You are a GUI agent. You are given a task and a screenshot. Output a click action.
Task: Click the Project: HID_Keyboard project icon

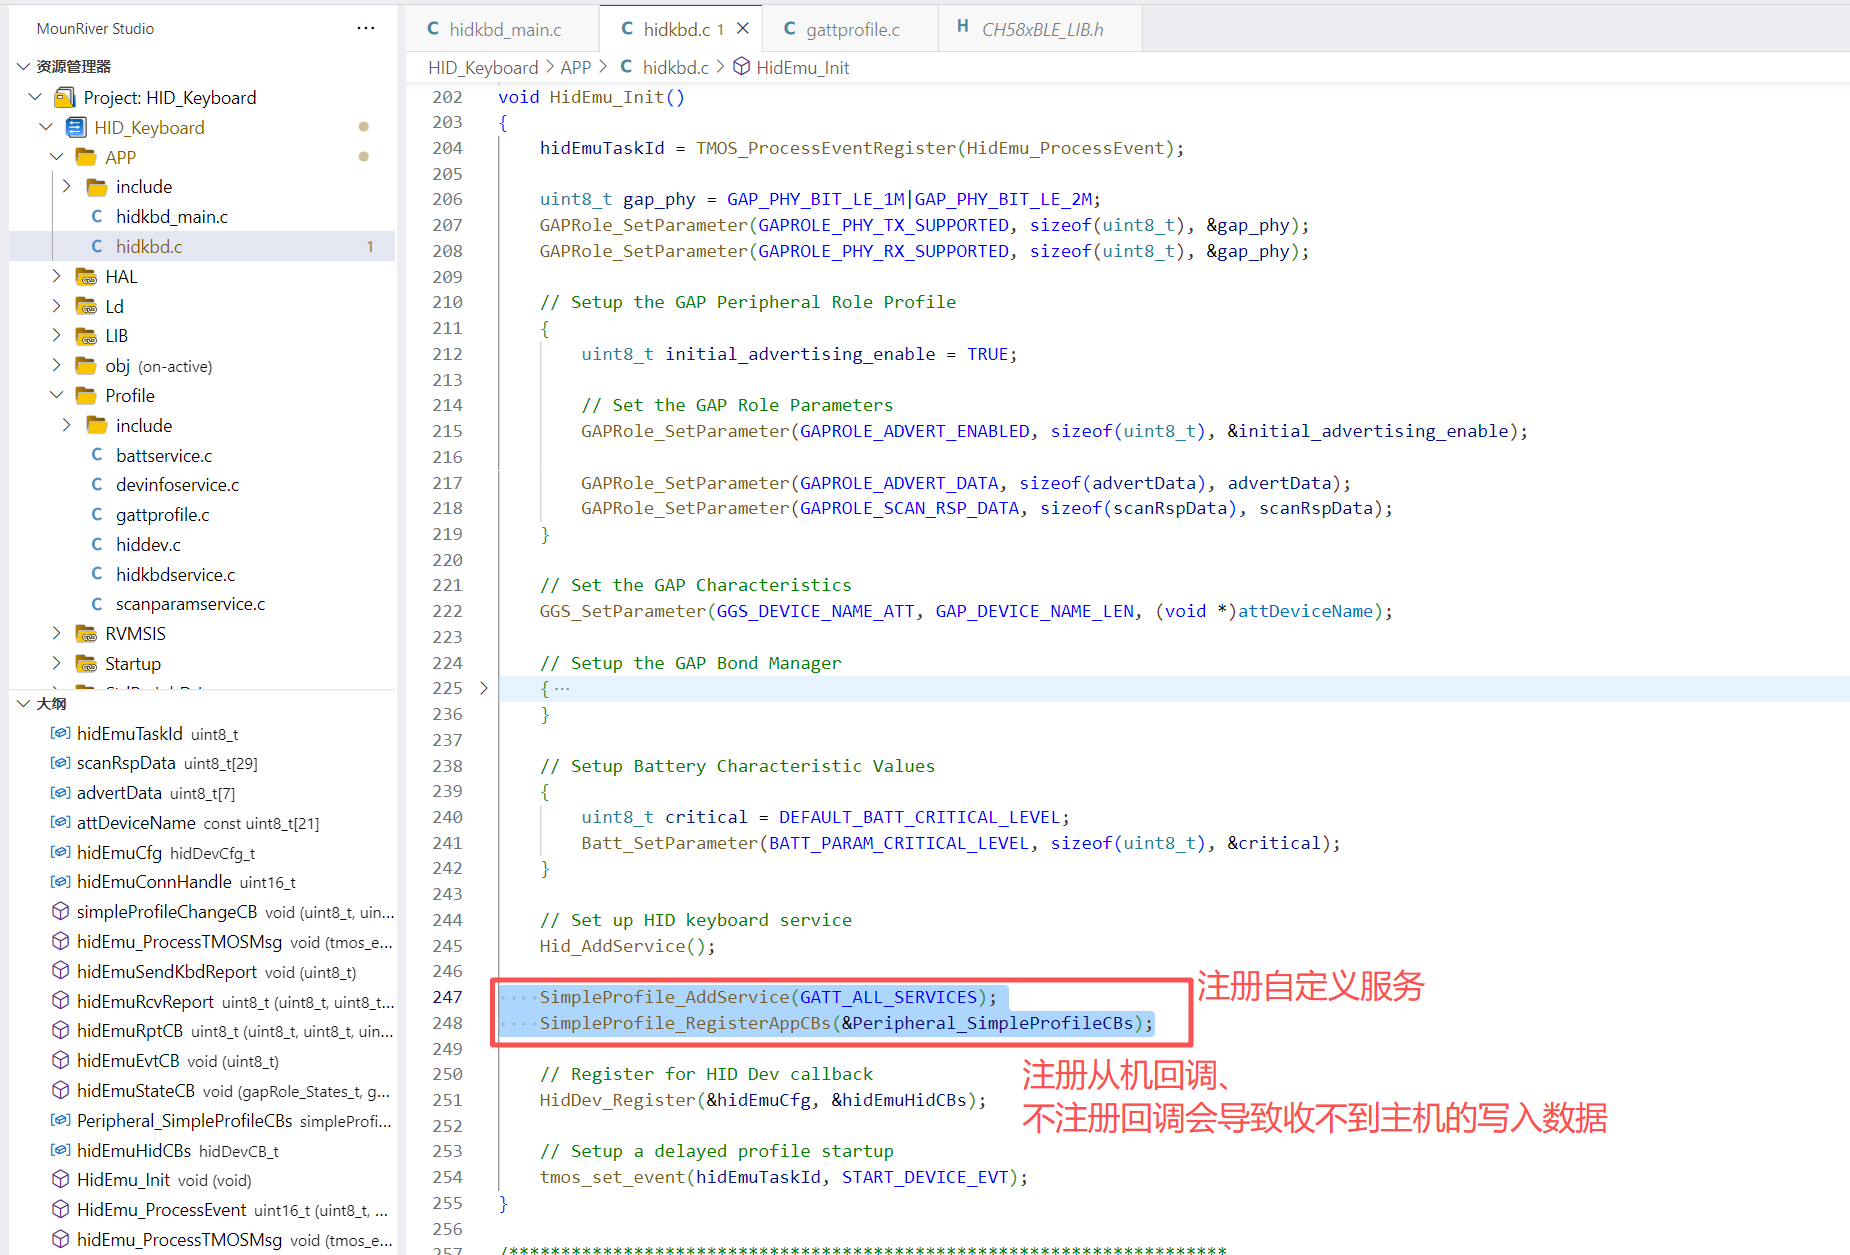[x=65, y=97]
